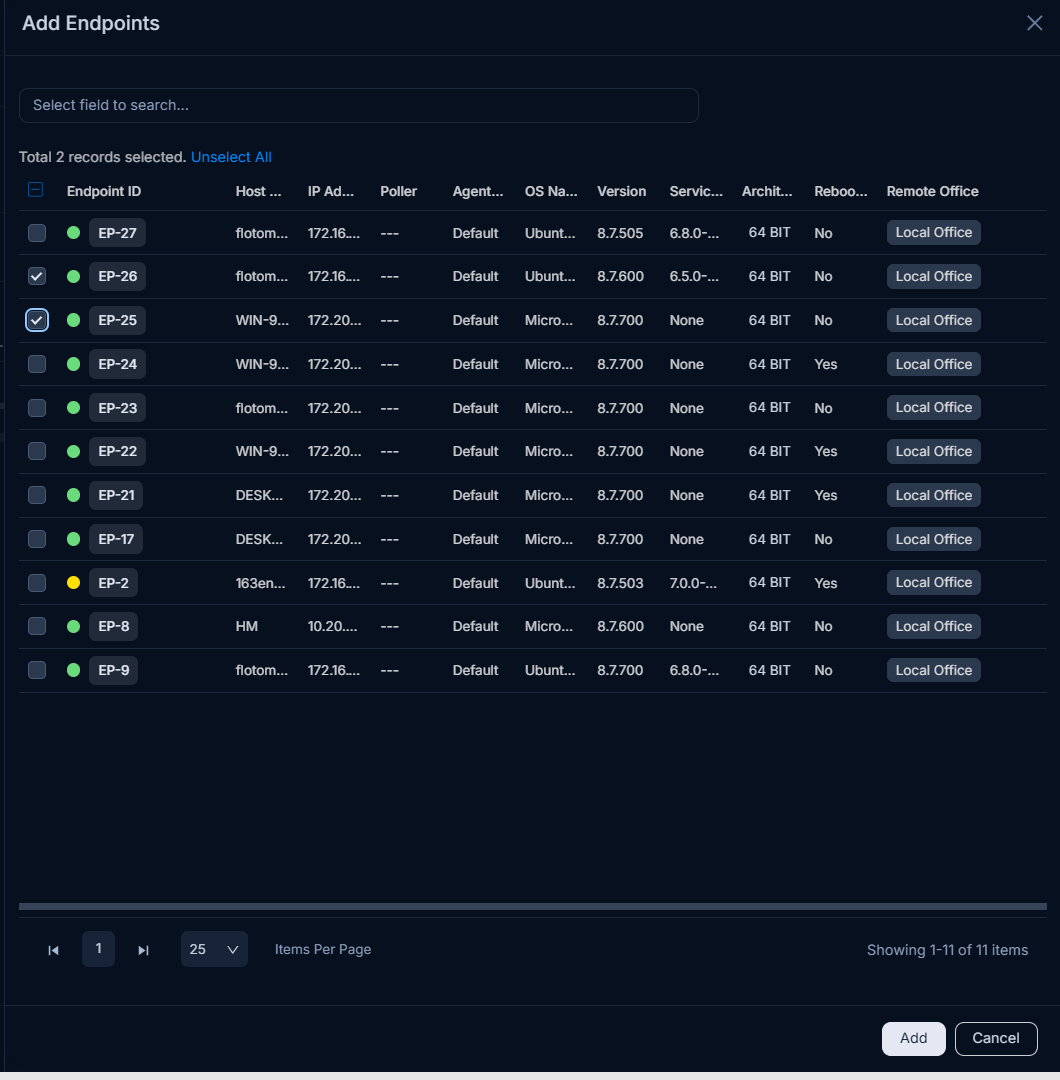The image size is (1060, 1080).
Task: Click the Service column header
Action: (x=696, y=191)
